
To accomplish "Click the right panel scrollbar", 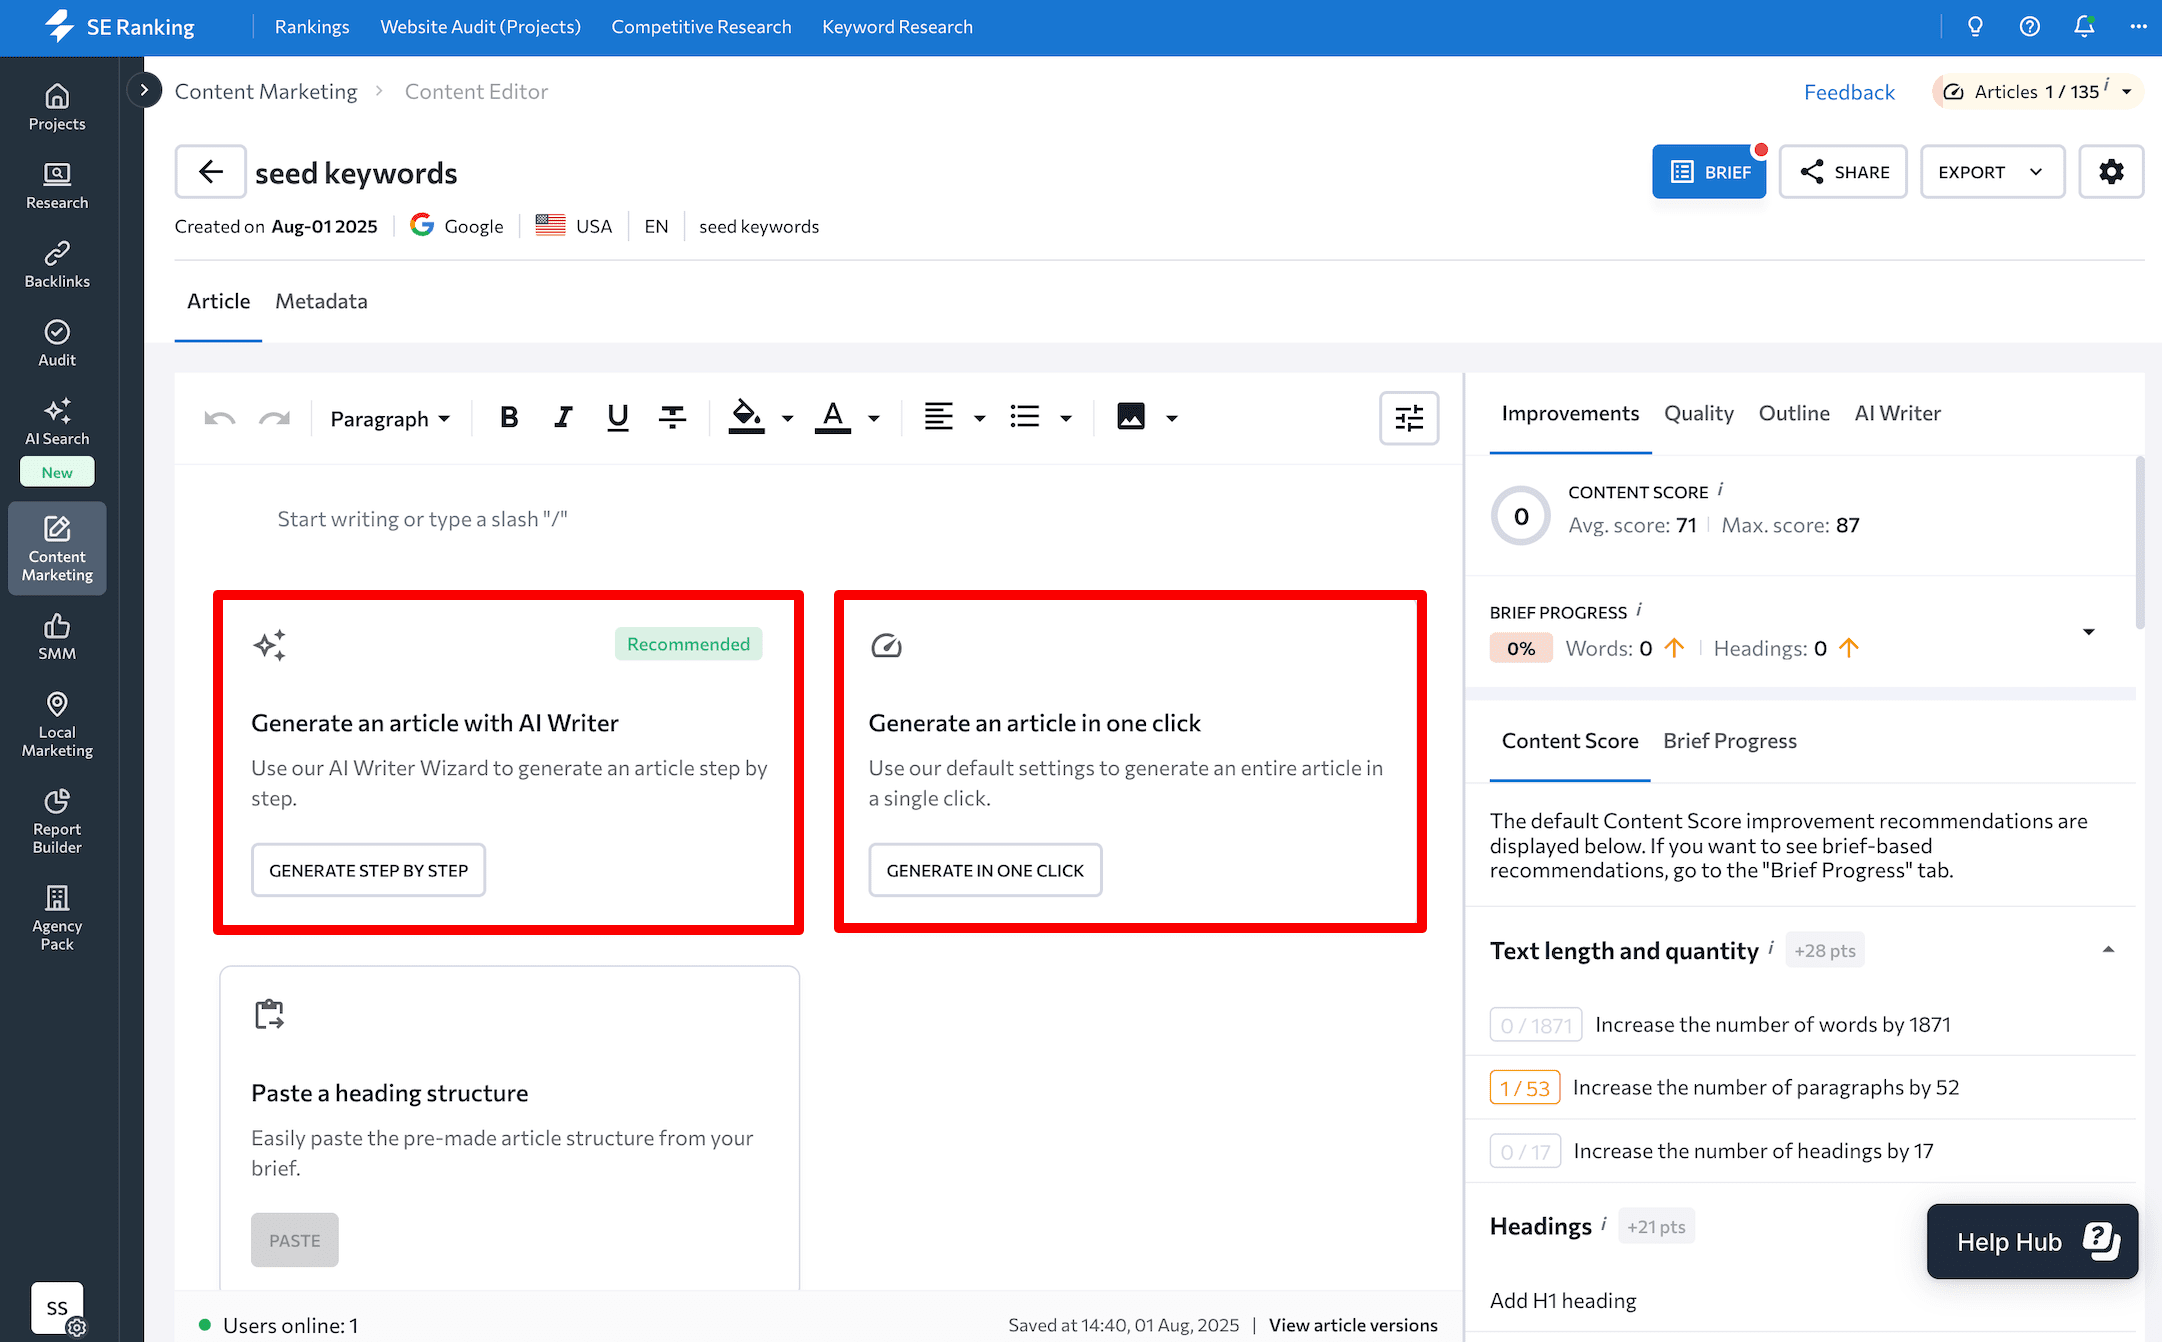I will click(2140, 543).
